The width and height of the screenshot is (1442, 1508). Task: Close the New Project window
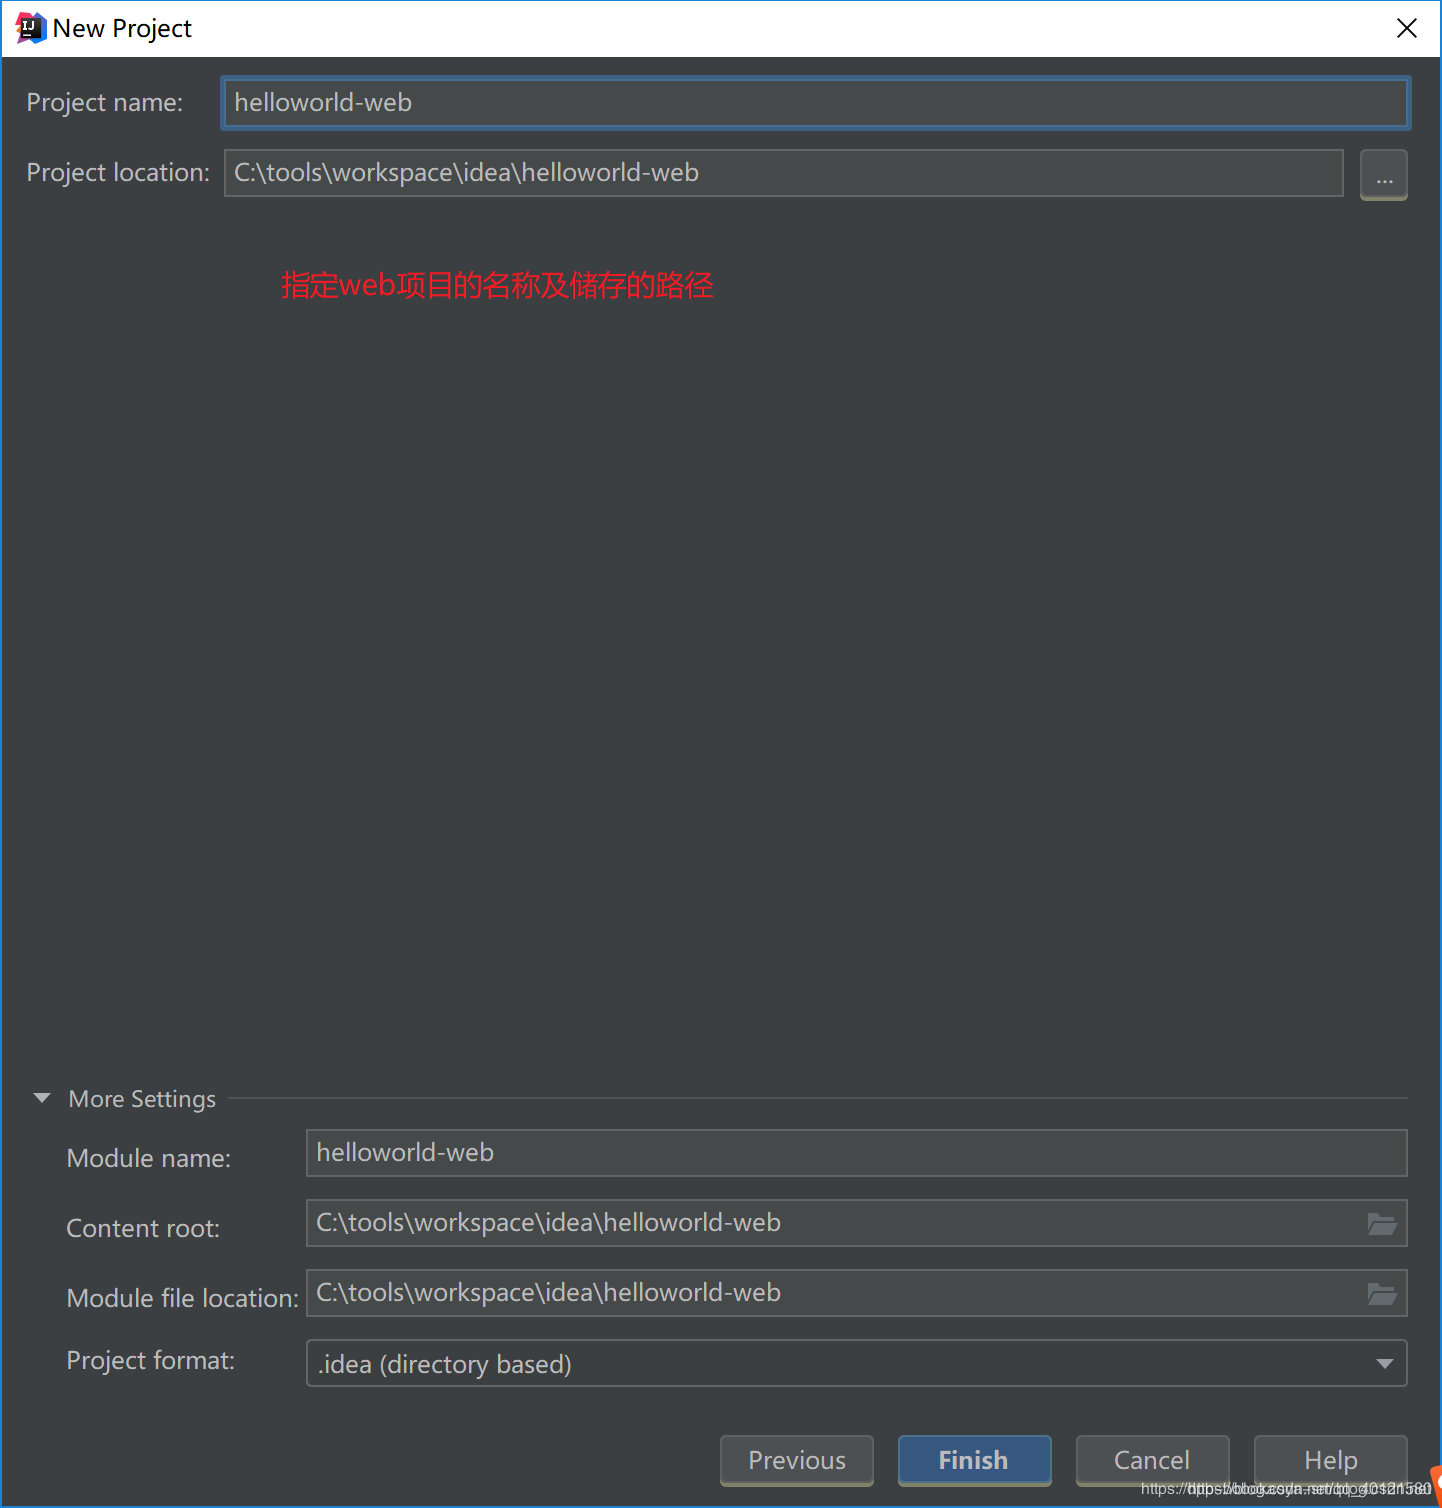tap(1407, 28)
